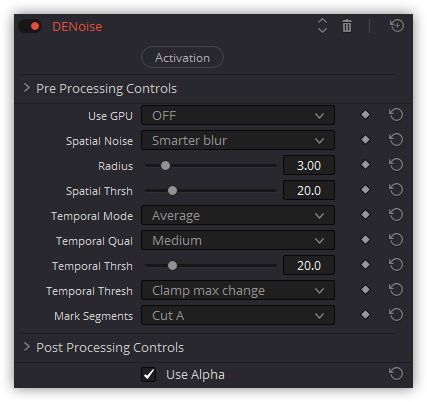Reset the Temporal Mode setting
Screen dimensions: 427x402
(x=396, y=215)
